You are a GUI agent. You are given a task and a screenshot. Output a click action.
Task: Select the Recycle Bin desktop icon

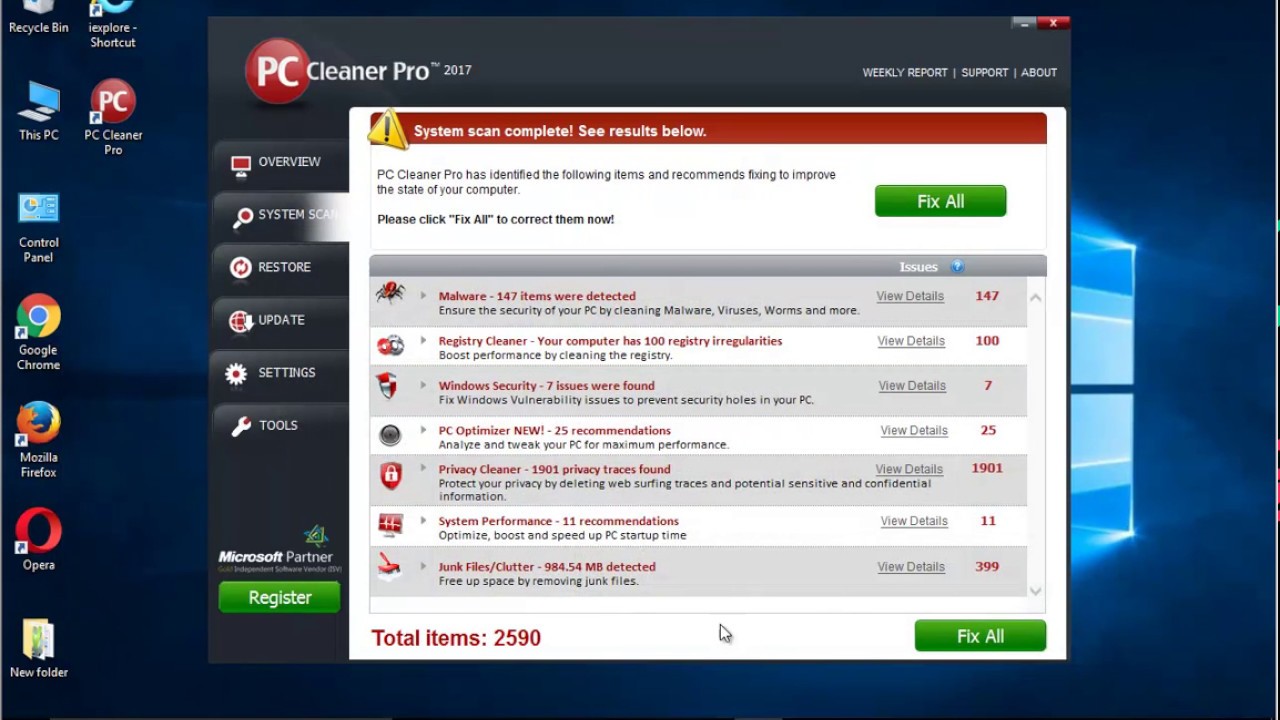pyautogui.click(x=38, y=18)
